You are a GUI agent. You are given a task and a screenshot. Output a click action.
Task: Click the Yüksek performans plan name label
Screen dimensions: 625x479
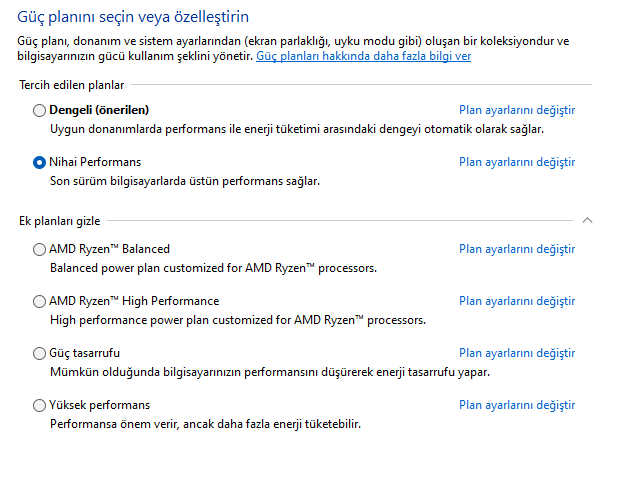coord(99,405)
